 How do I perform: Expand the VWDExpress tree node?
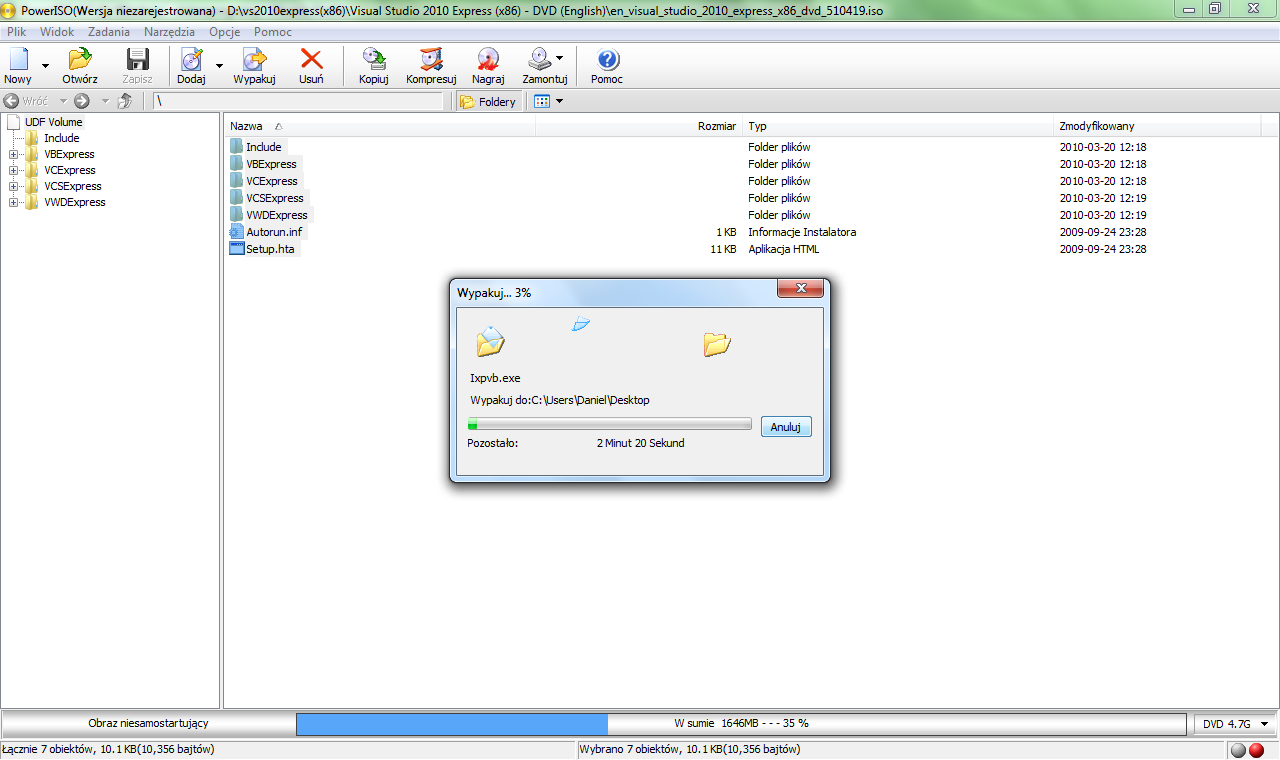tap(14, 203)
